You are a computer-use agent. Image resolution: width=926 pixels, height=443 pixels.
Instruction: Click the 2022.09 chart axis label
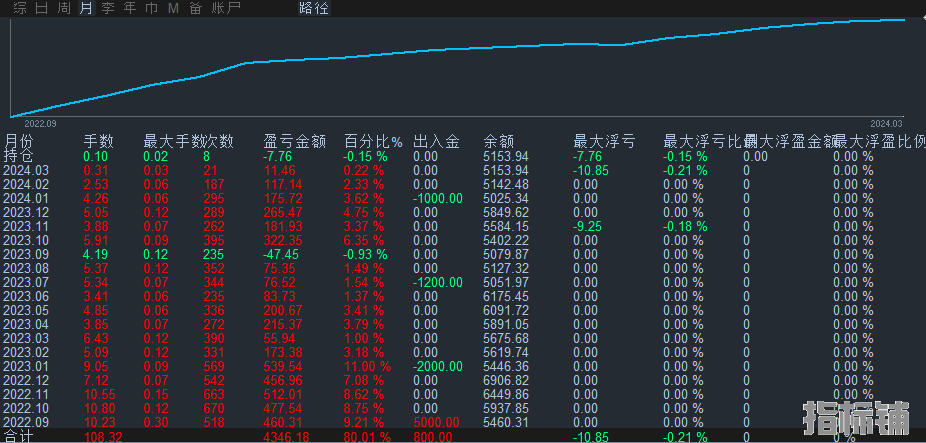coord(40,123)
